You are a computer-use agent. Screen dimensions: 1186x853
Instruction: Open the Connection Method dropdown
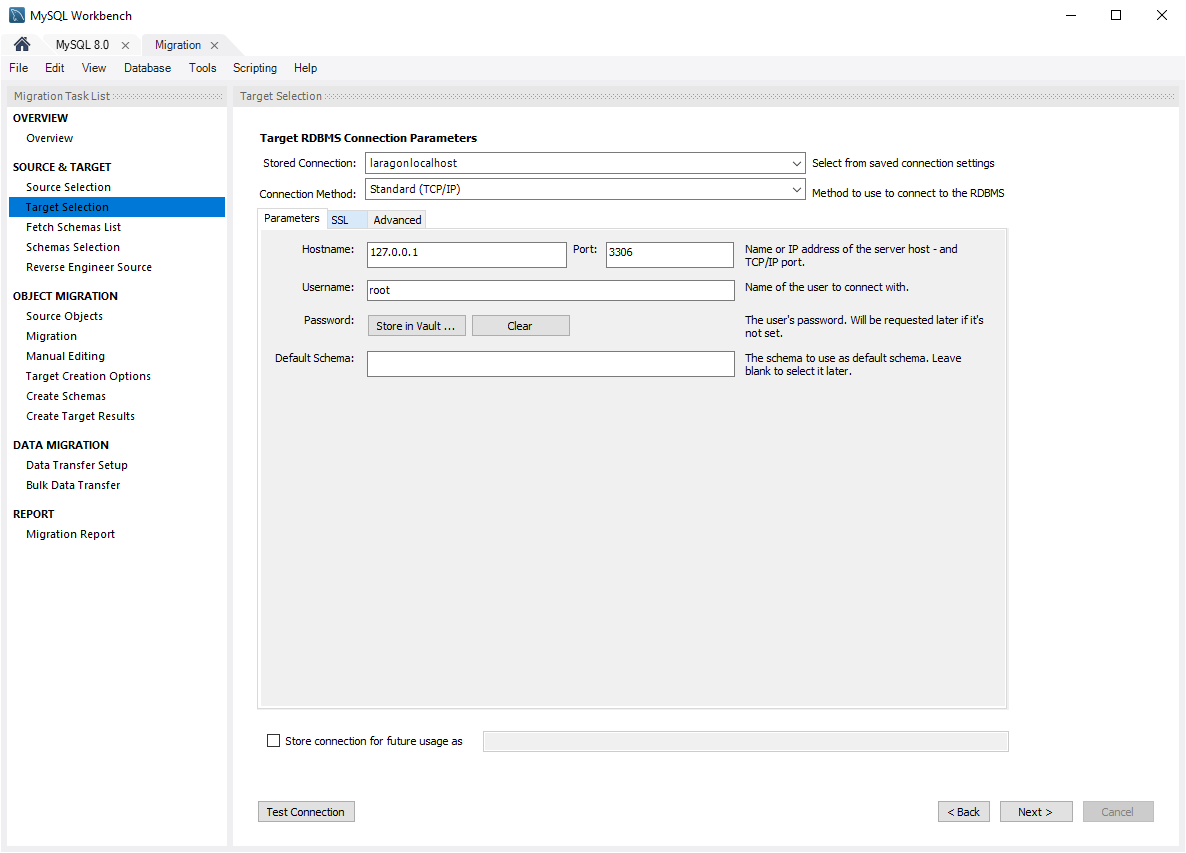point(796,190)
